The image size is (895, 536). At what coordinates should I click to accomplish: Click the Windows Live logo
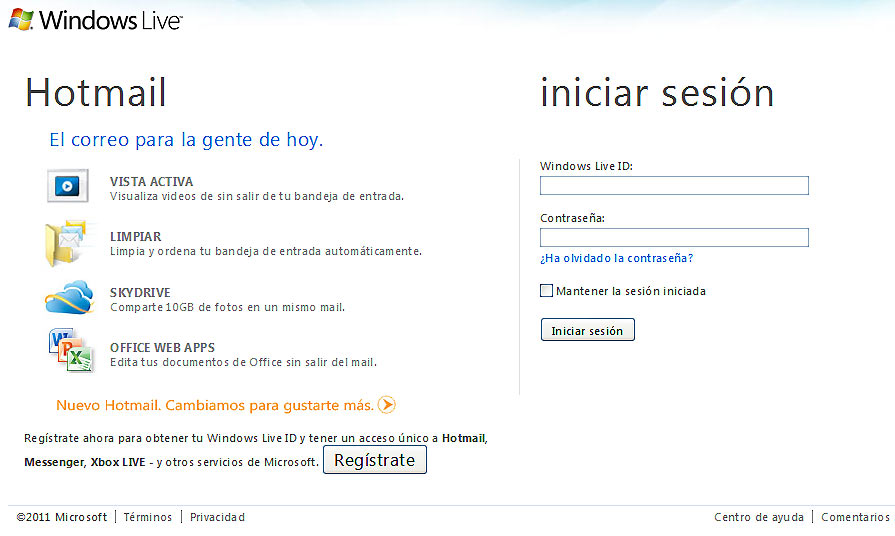[x=94, y=19]
